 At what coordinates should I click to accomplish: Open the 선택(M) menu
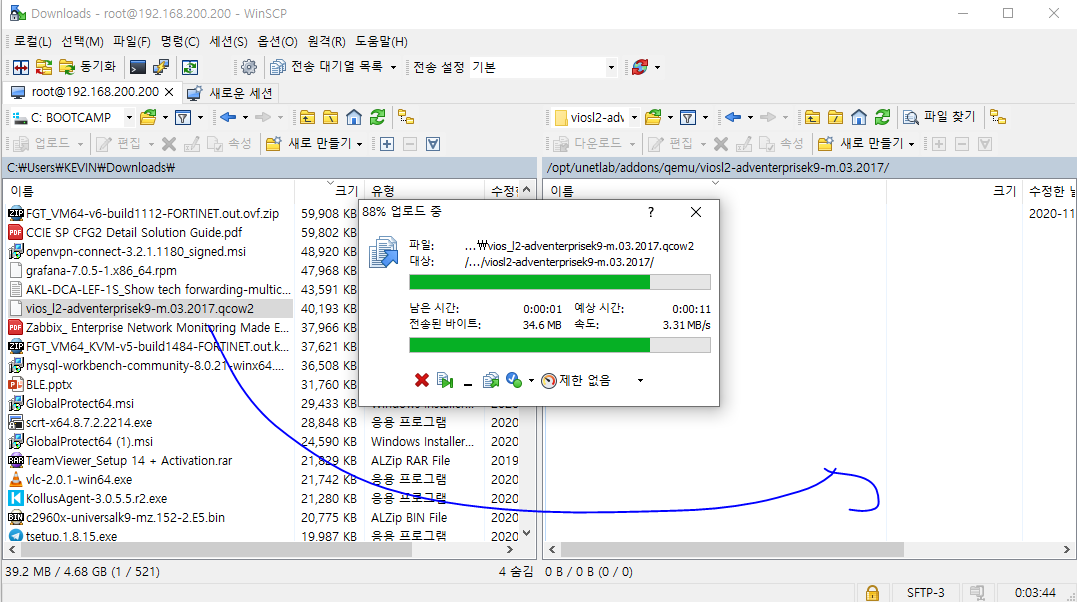(x=82, y=41)
